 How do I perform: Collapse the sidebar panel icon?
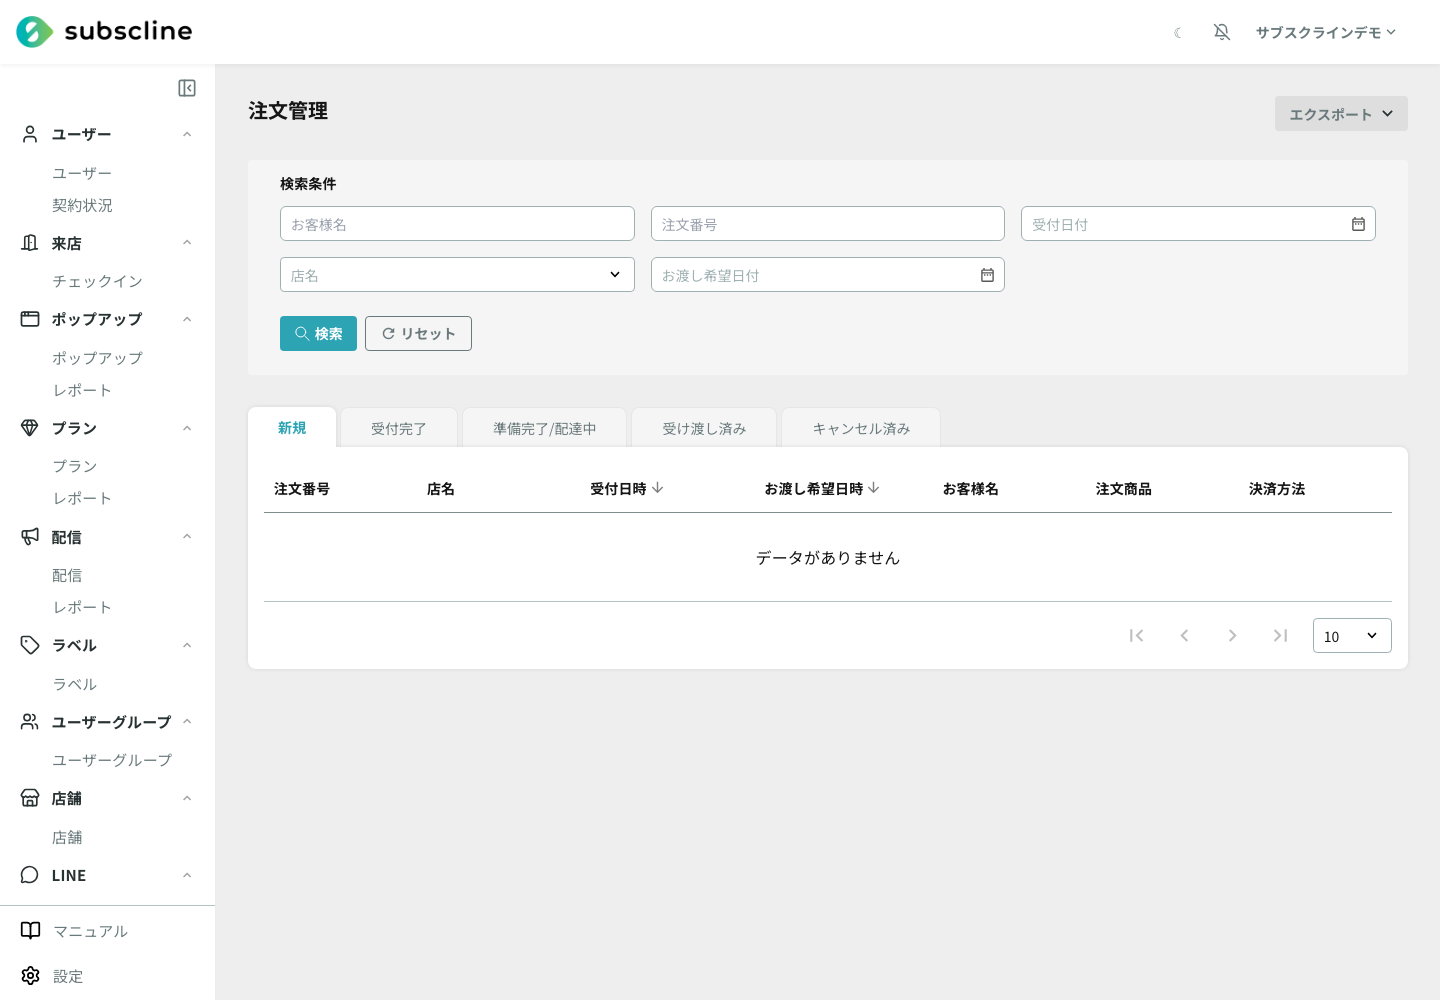click(x=187, y=88)
